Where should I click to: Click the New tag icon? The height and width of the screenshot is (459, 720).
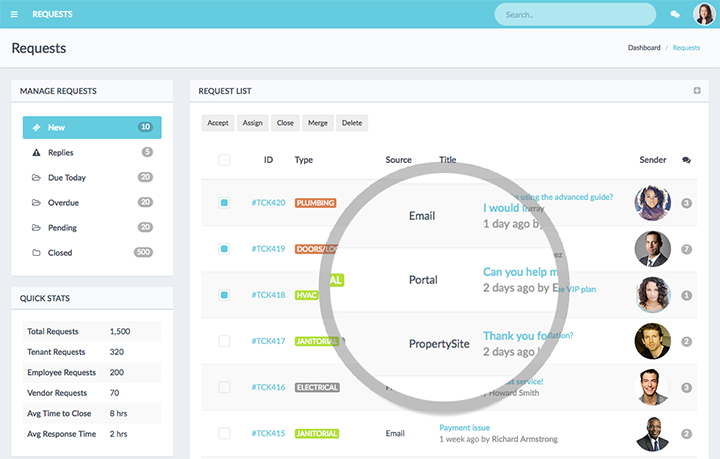(x=36, y=128)
